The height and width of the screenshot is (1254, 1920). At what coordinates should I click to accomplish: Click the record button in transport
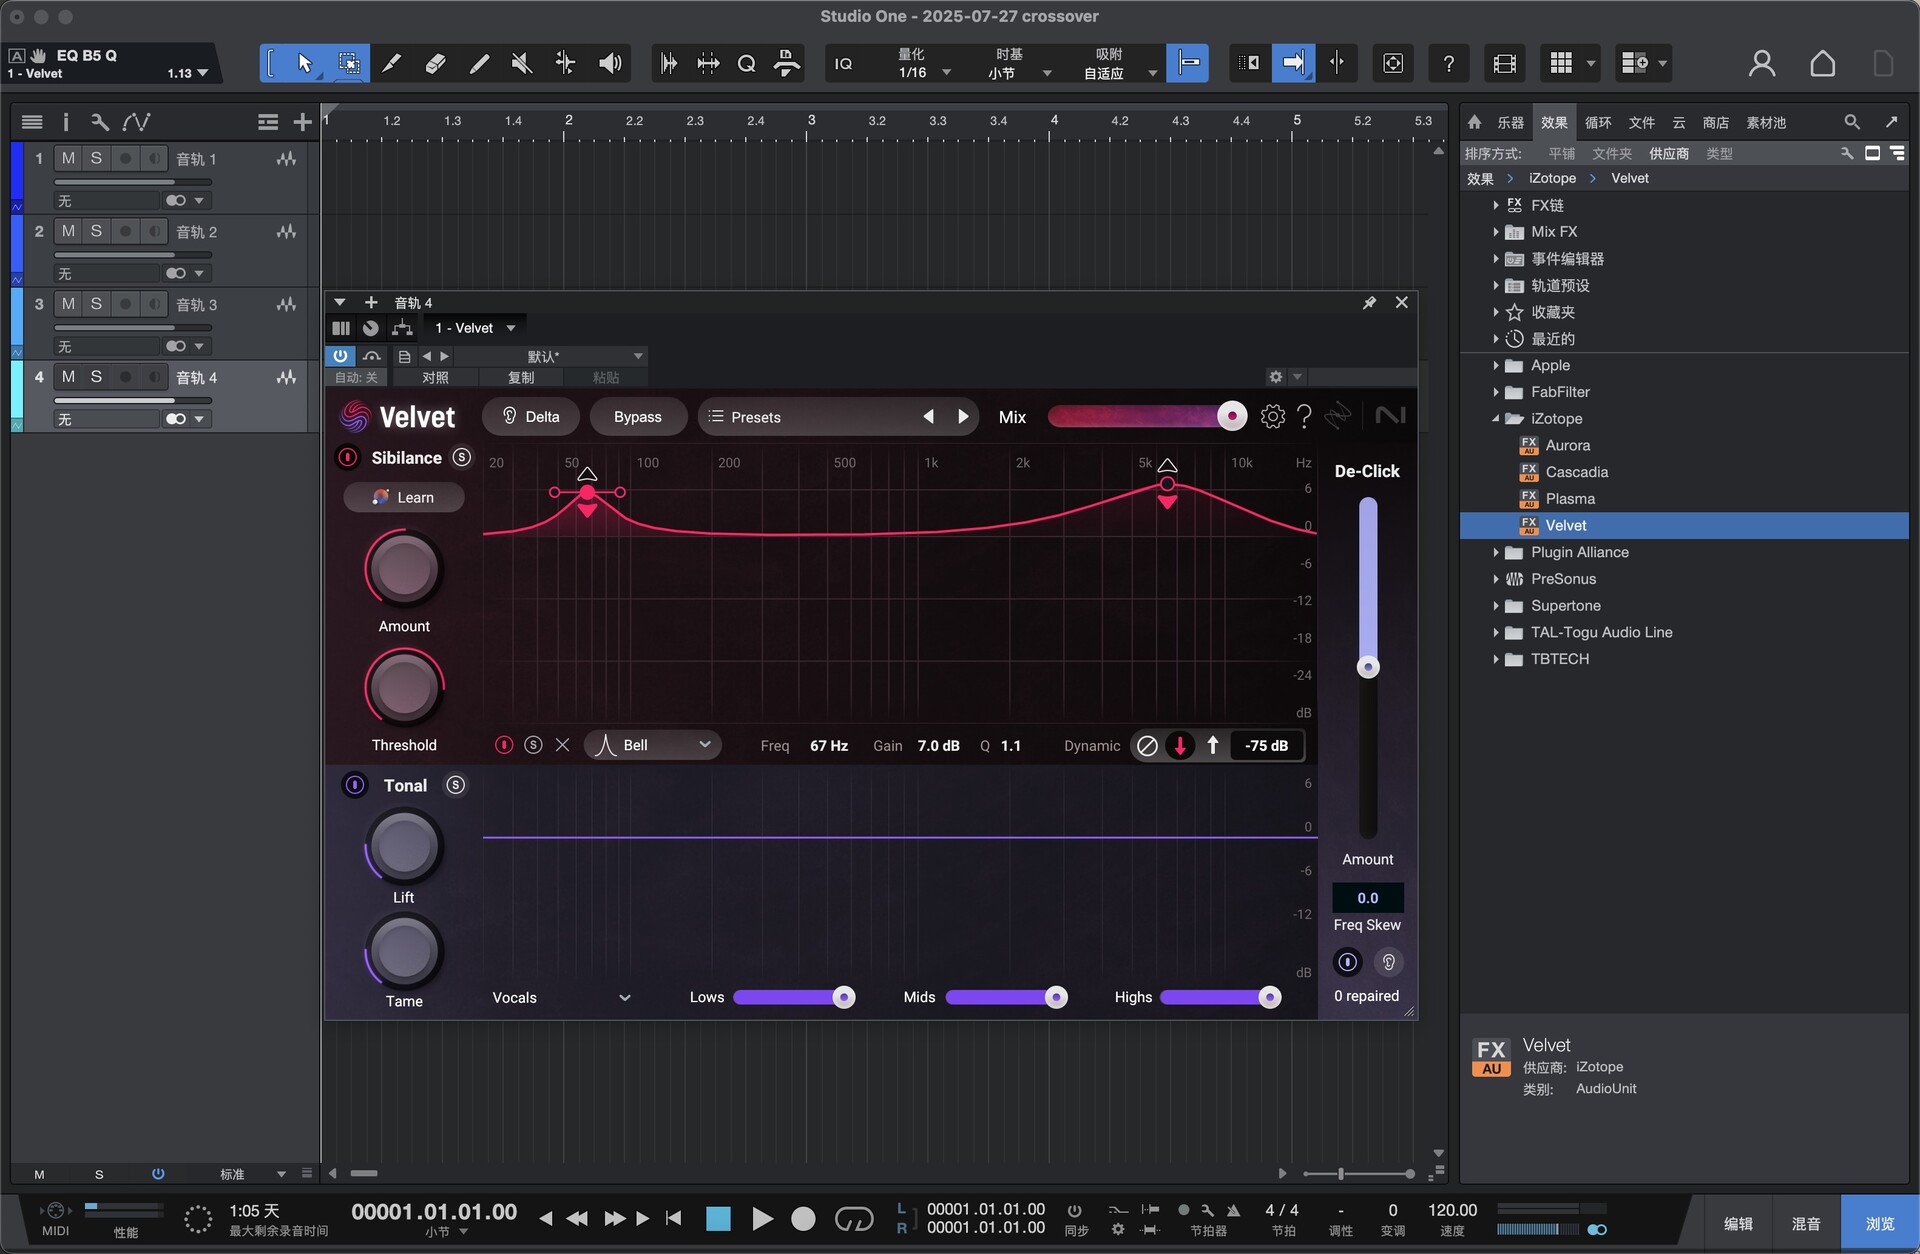click(x=803, y=1219)
